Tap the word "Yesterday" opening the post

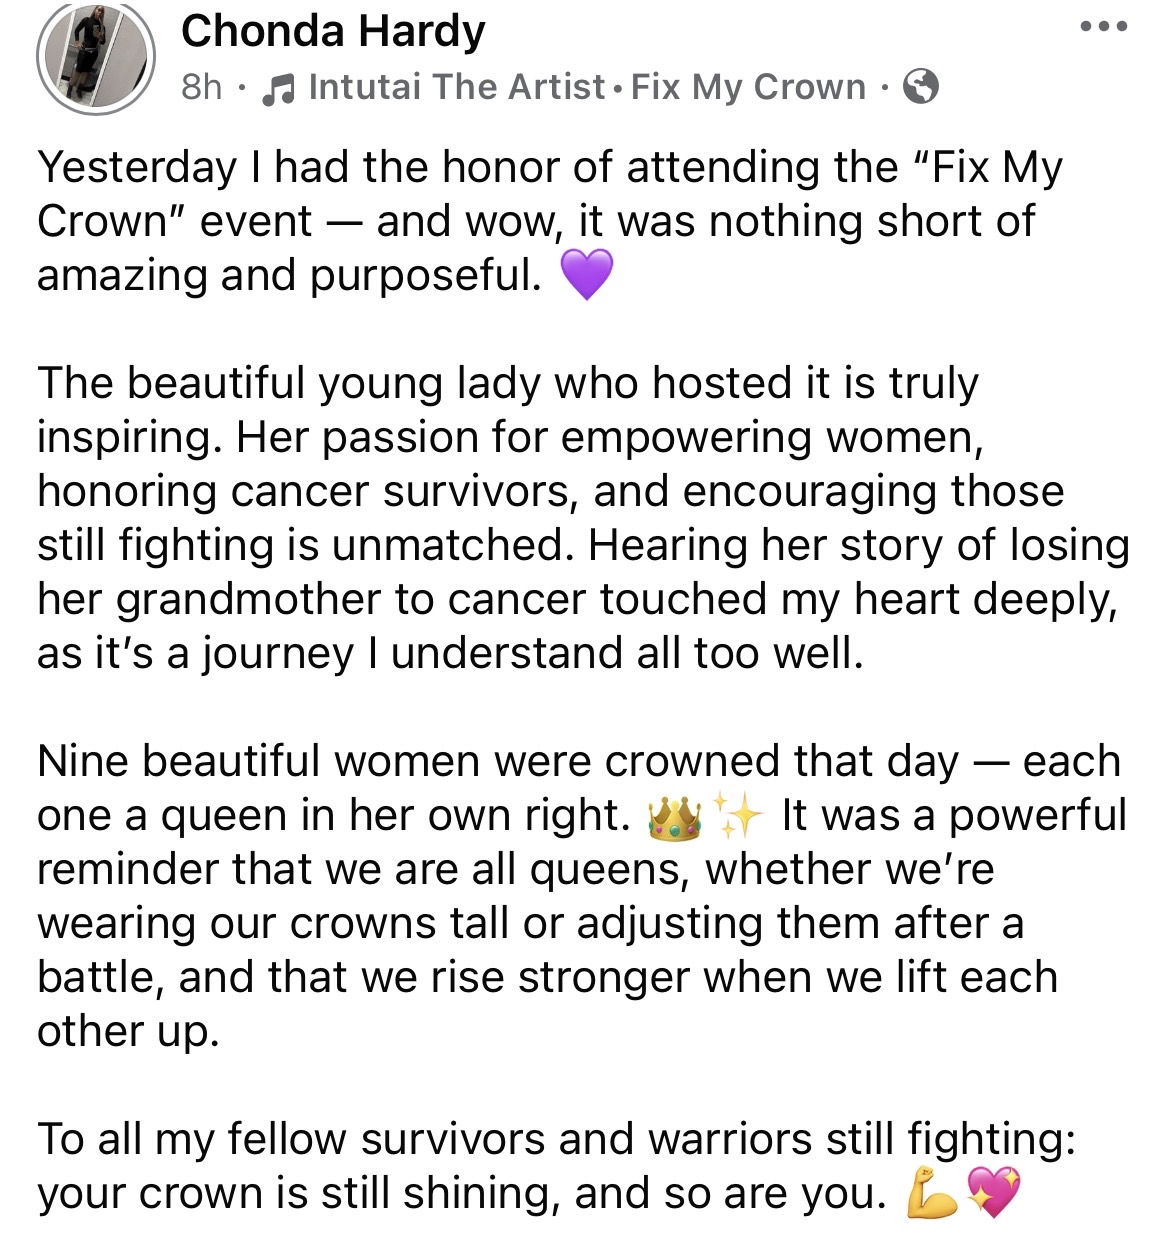coord(136,167)
